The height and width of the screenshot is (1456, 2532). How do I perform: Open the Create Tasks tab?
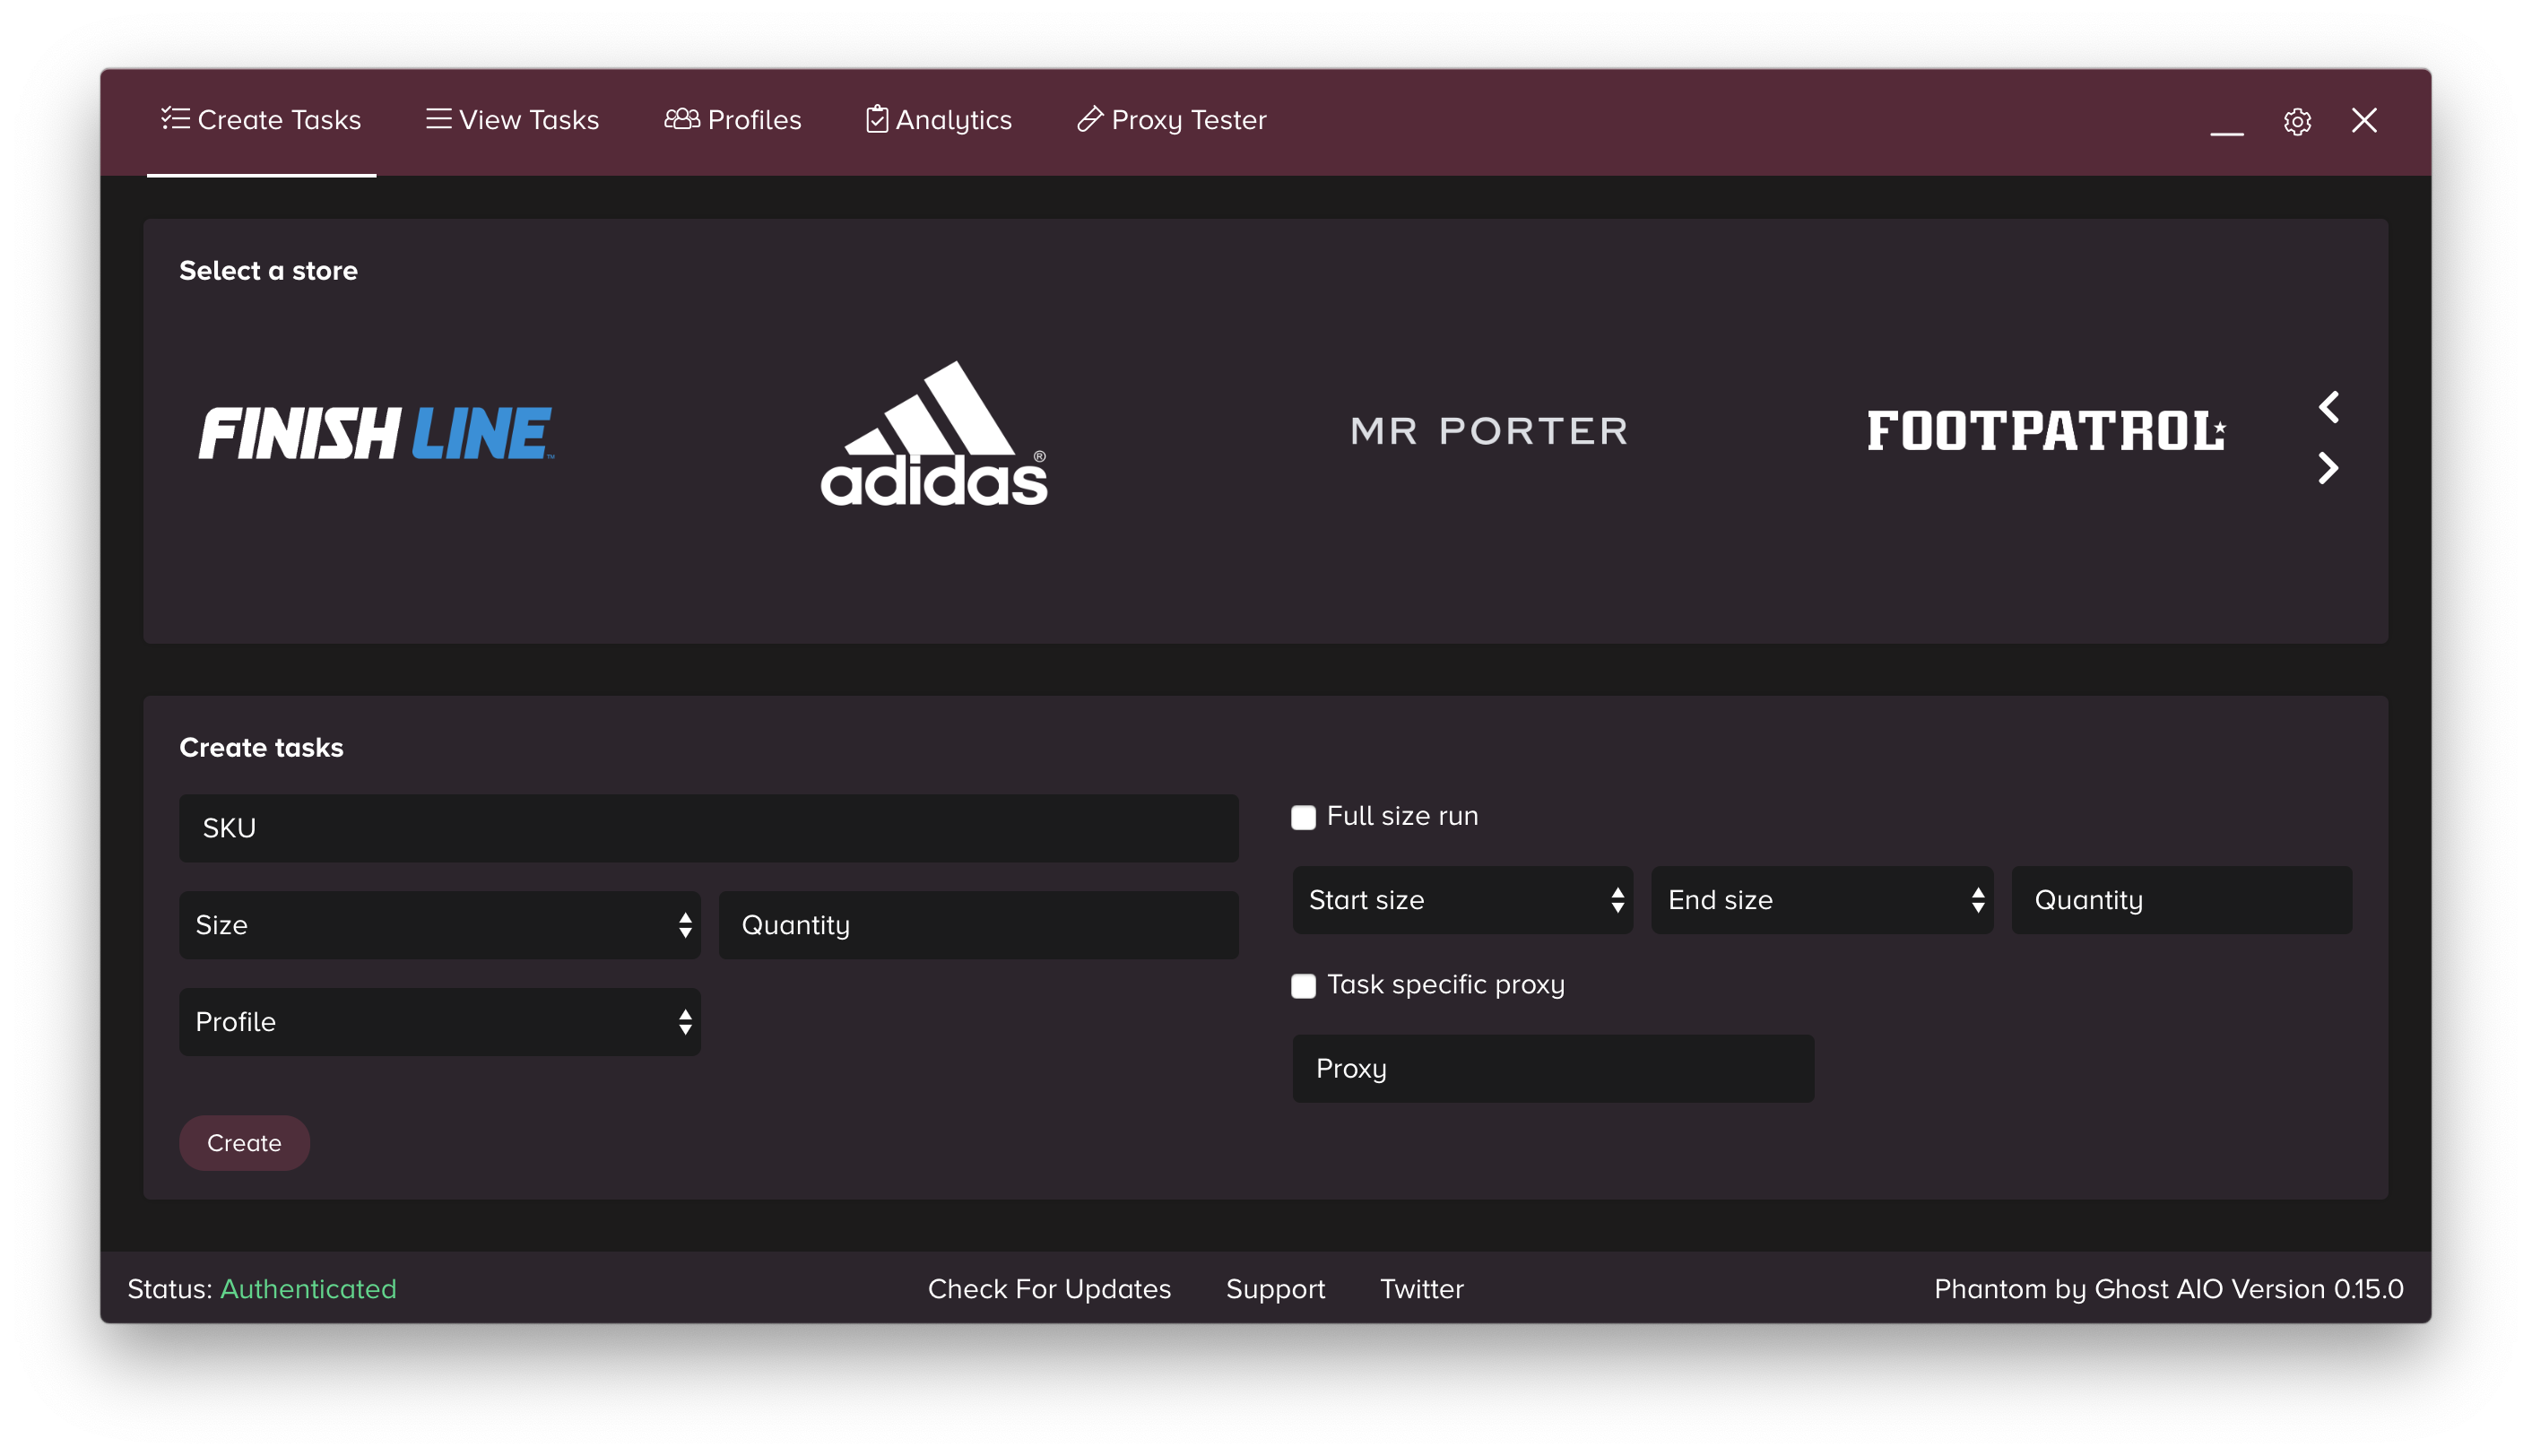tap(261, 120)
